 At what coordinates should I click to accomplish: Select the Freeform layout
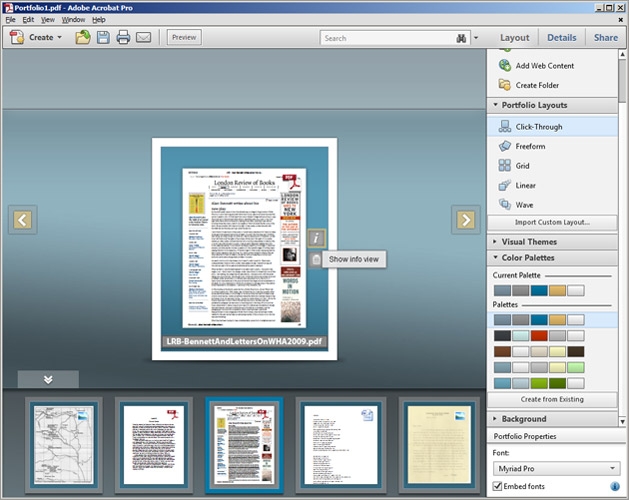pos(552,146)
